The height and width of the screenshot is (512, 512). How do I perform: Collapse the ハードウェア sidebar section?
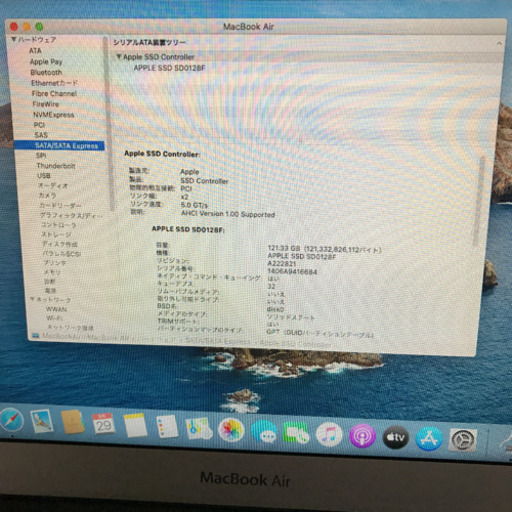[x=14, y=39]
